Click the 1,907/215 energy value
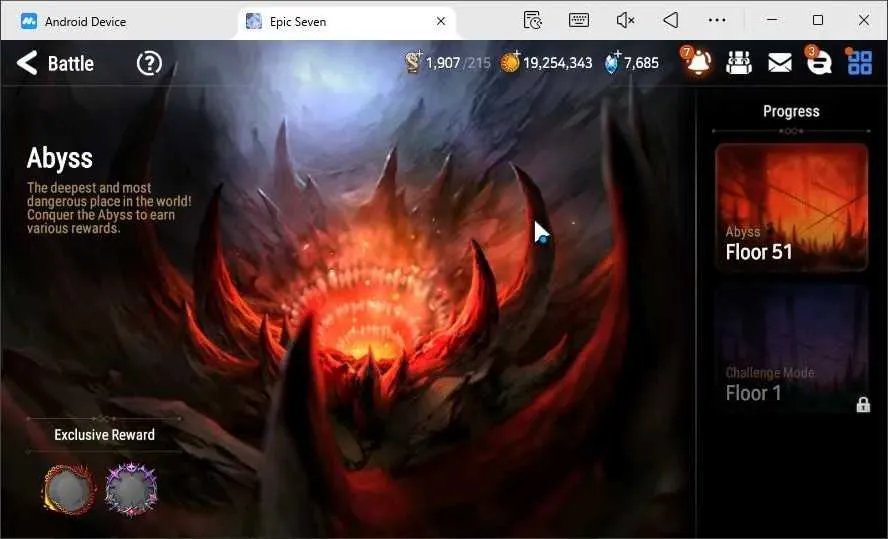 (x=458, y=63)
